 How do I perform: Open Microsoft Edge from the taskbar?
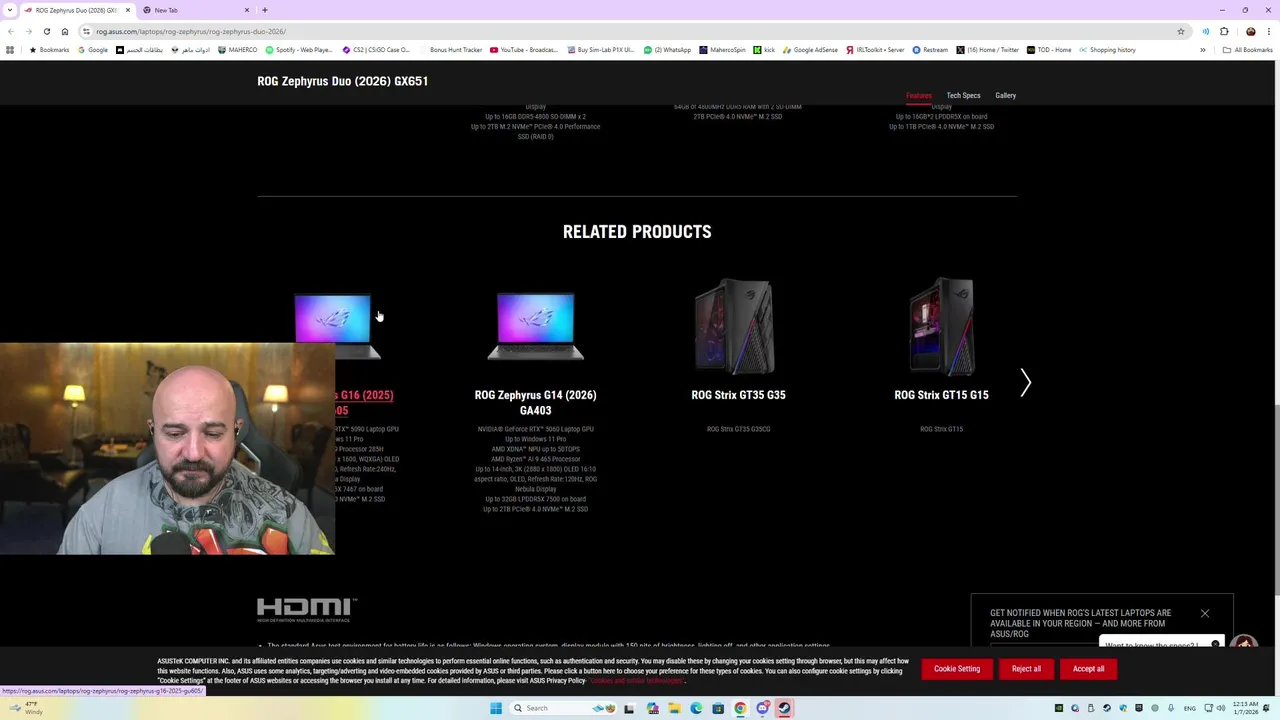tap(696, 708)
